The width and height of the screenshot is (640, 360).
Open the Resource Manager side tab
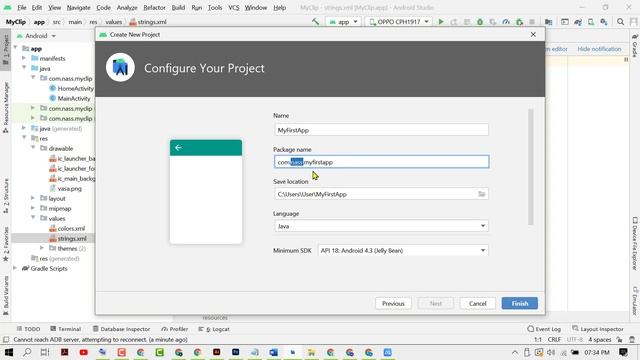click(x=6, y=107)
